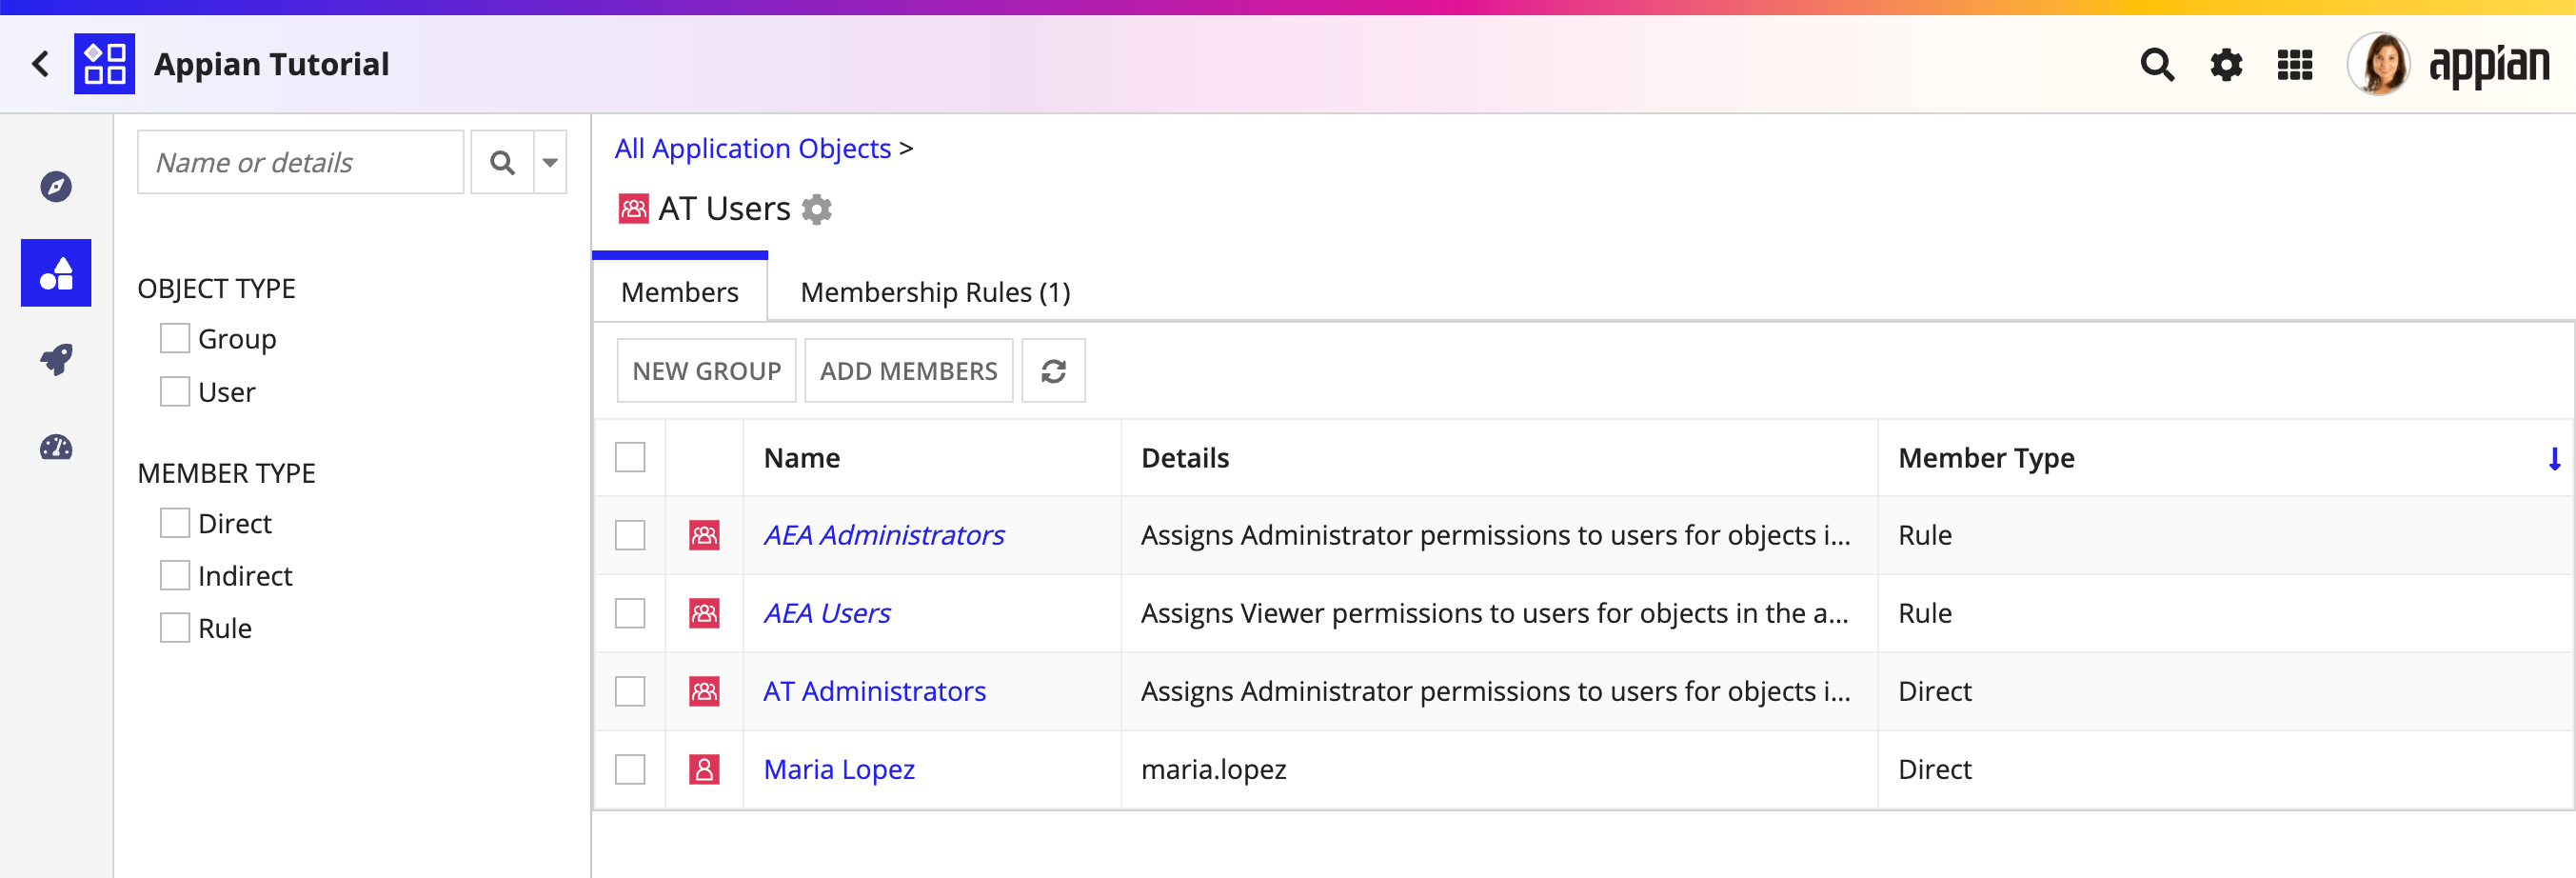
Task: Sort by the Name column header
Action: pyautogui.click(x=802, y=458)
